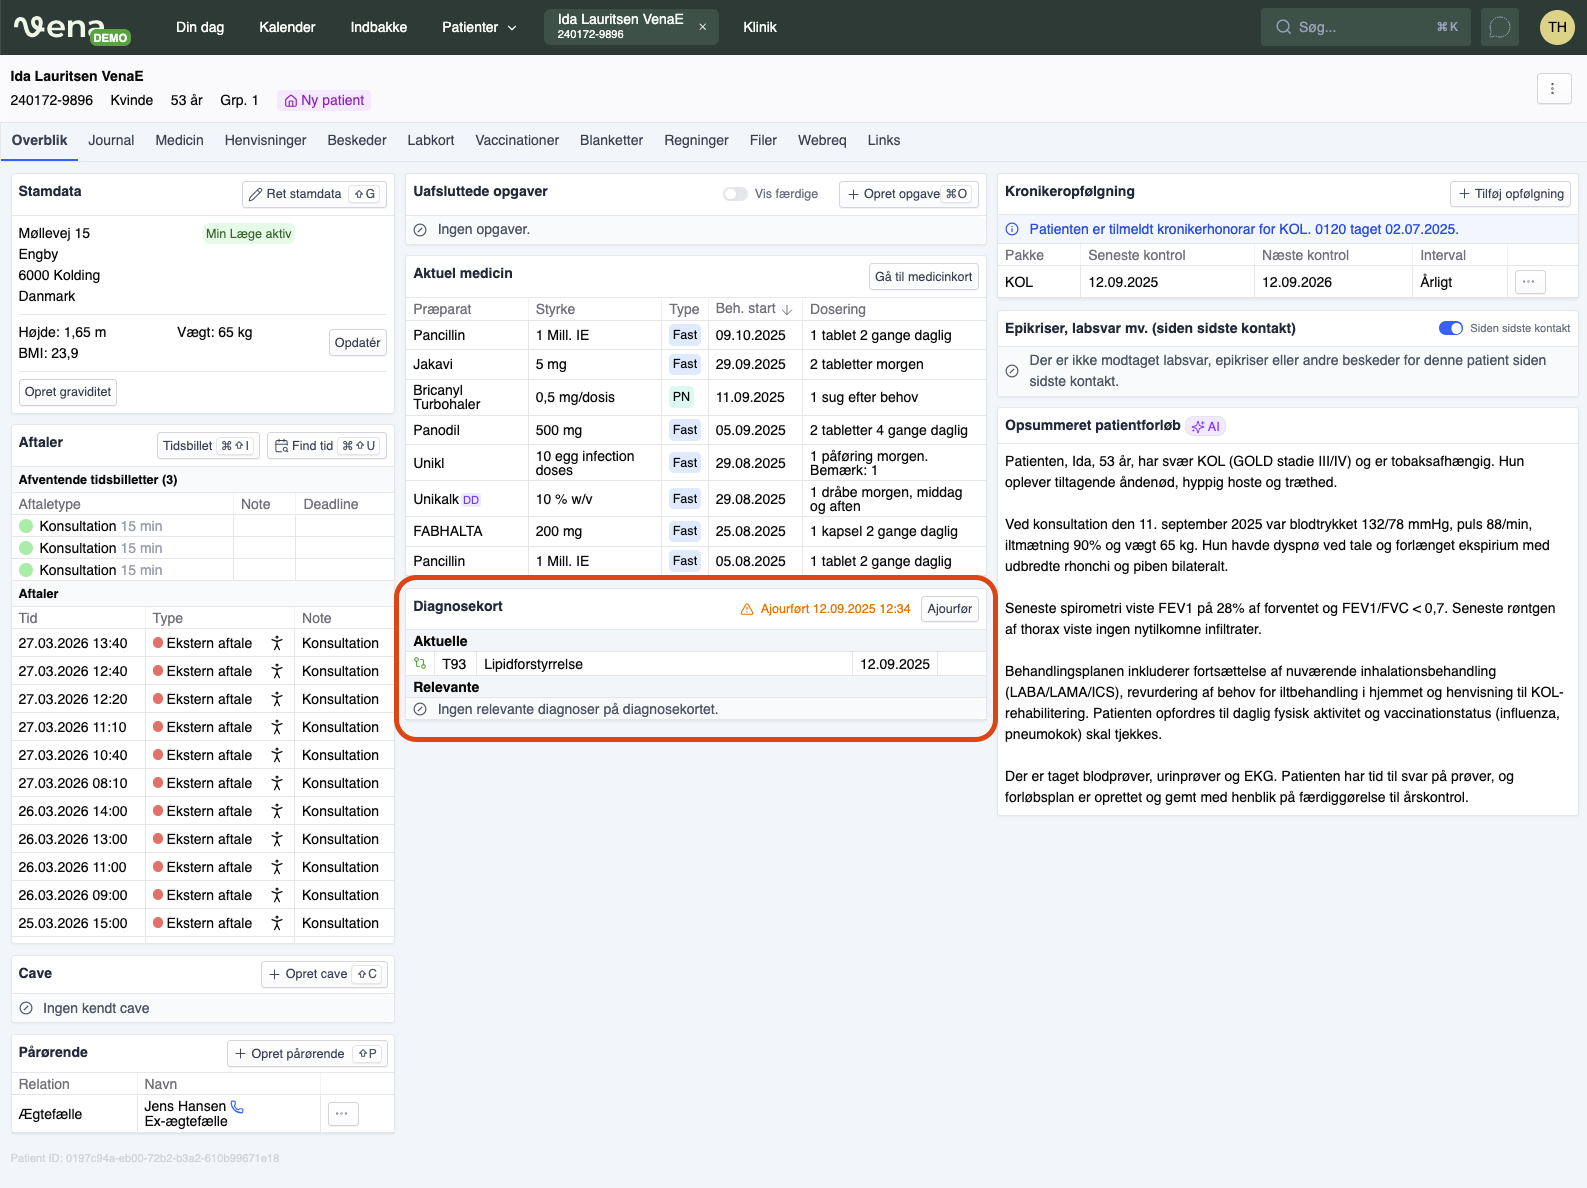Switch to the Journal tab
Image resolution: width=1587 pixels, height=1188 pixels.
tap(111, 140)
